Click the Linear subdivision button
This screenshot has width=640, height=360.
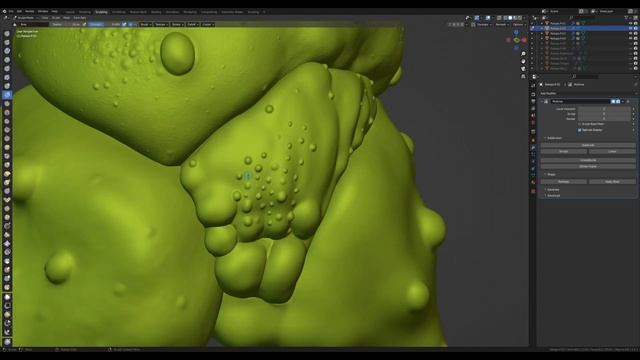612,151
